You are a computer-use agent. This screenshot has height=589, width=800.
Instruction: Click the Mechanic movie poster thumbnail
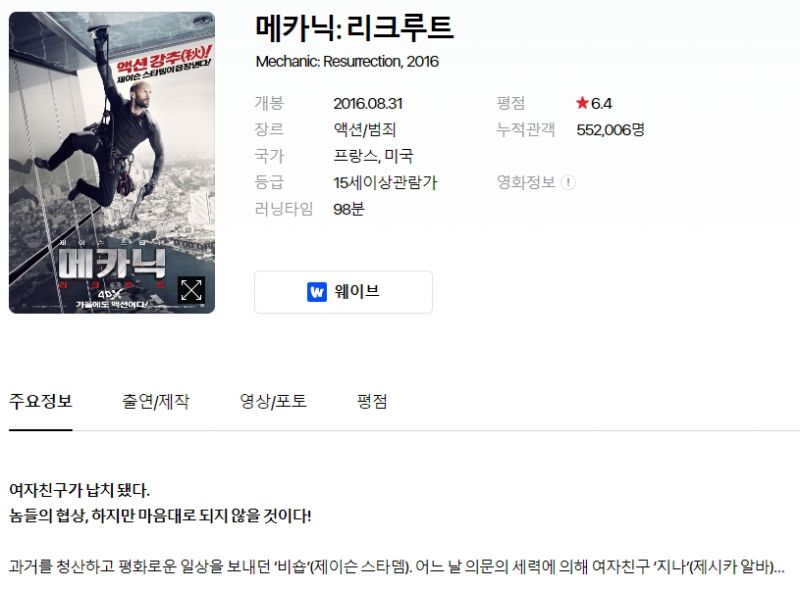coord(112,162)
